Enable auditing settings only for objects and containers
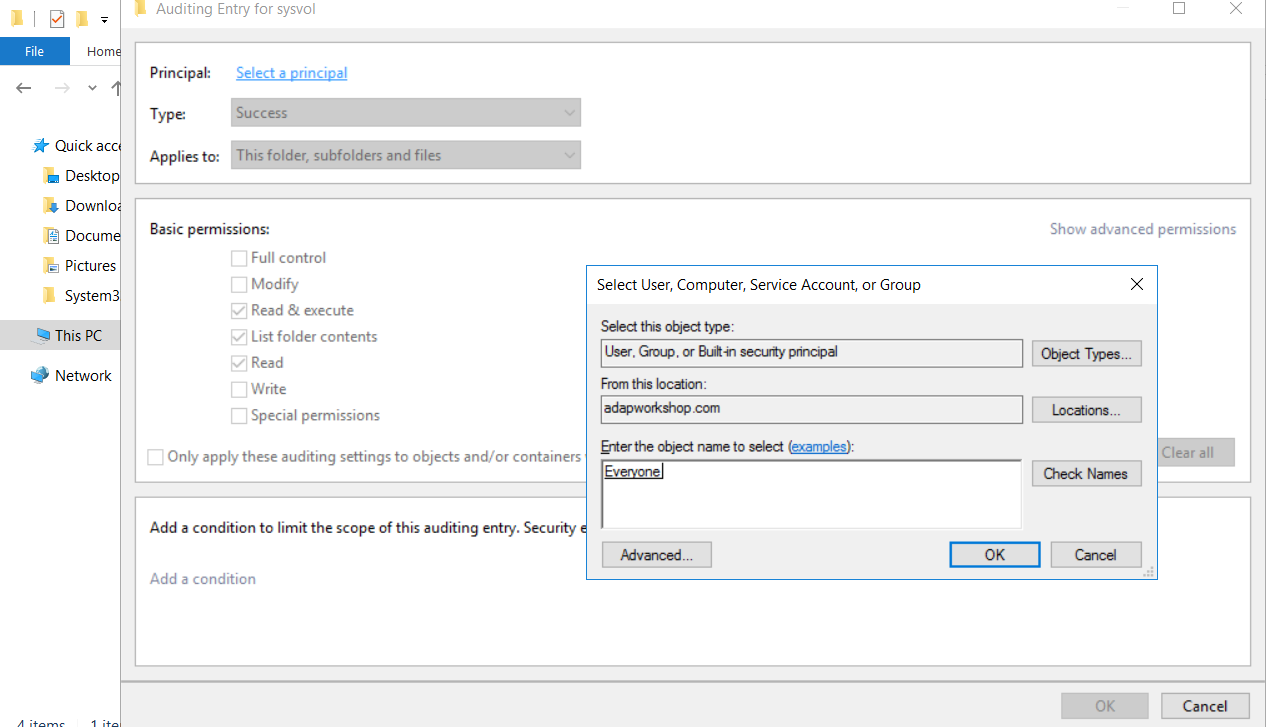1266x727 pixels. click(156, 457)
